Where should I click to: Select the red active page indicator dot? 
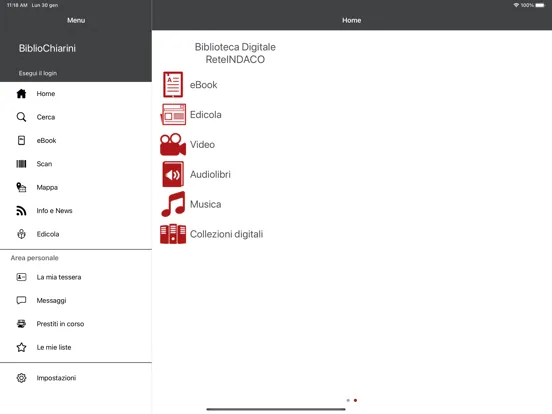(x=356, y=400)
